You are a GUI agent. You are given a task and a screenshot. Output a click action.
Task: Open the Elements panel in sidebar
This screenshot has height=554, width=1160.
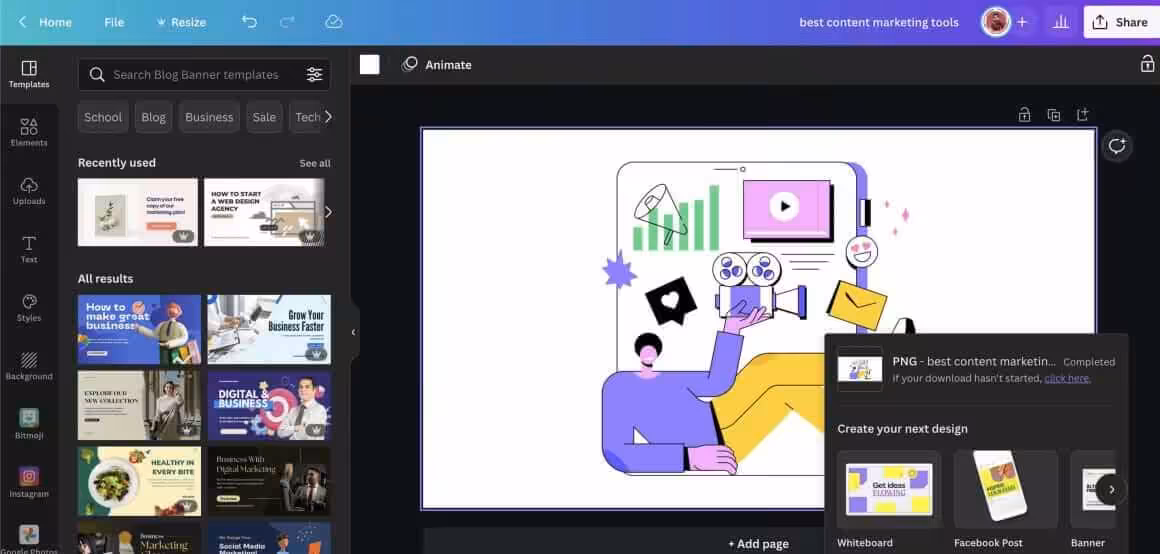(29, 132)
